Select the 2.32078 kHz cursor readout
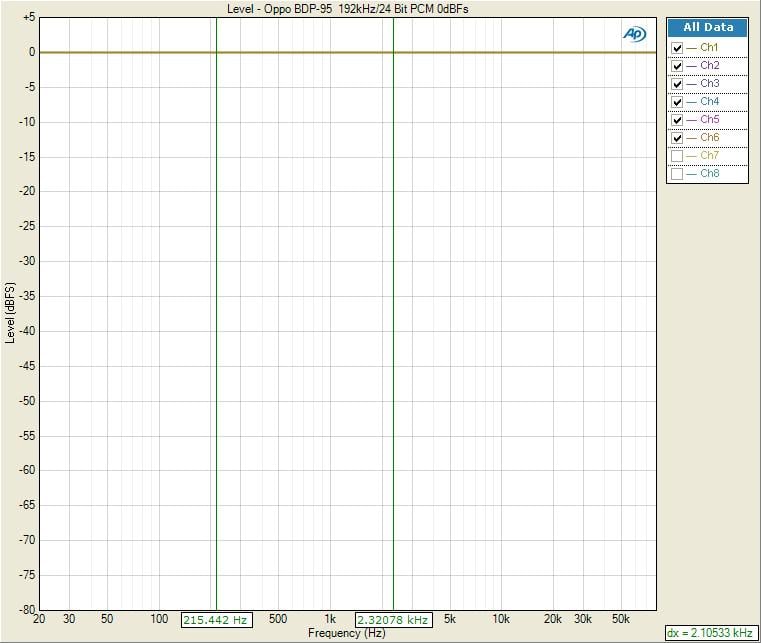 tap(394, 620)
